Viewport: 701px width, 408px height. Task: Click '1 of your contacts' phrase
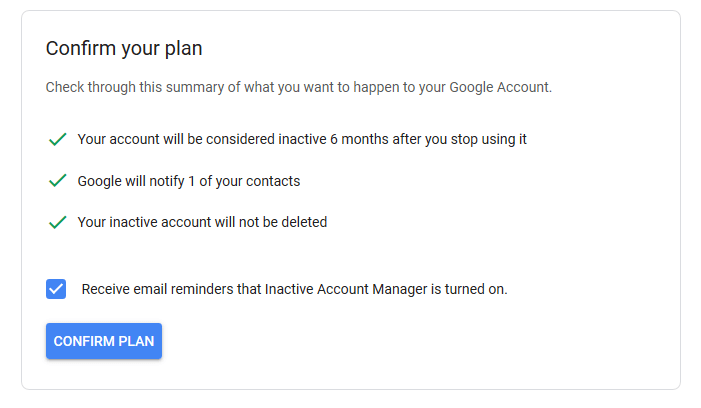(x=244, y=181)
